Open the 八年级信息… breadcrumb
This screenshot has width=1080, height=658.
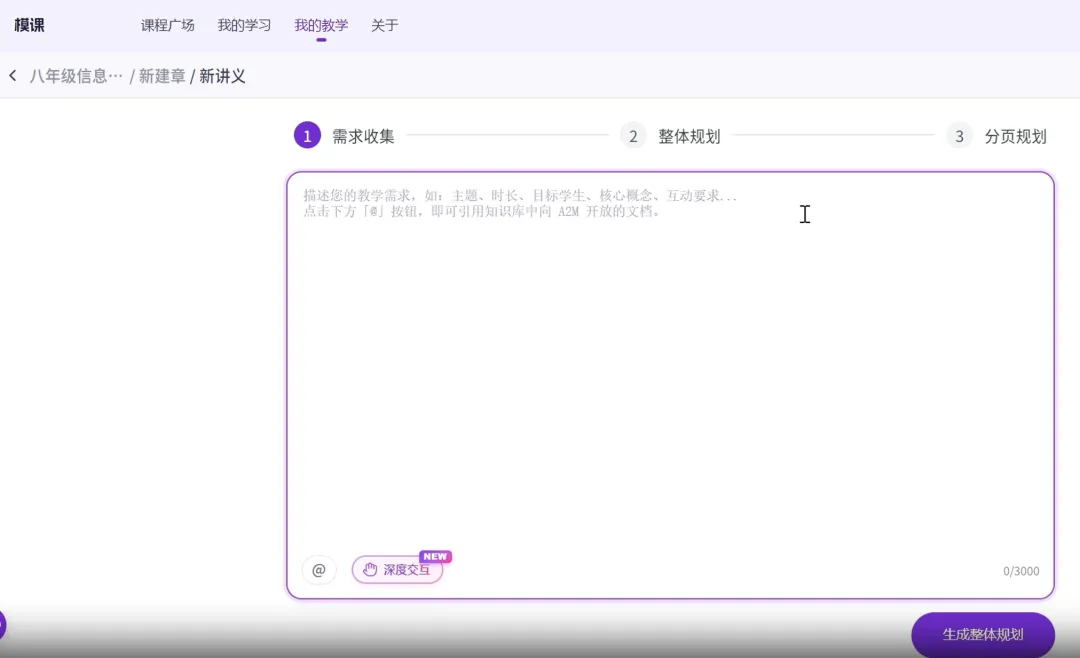76,76
